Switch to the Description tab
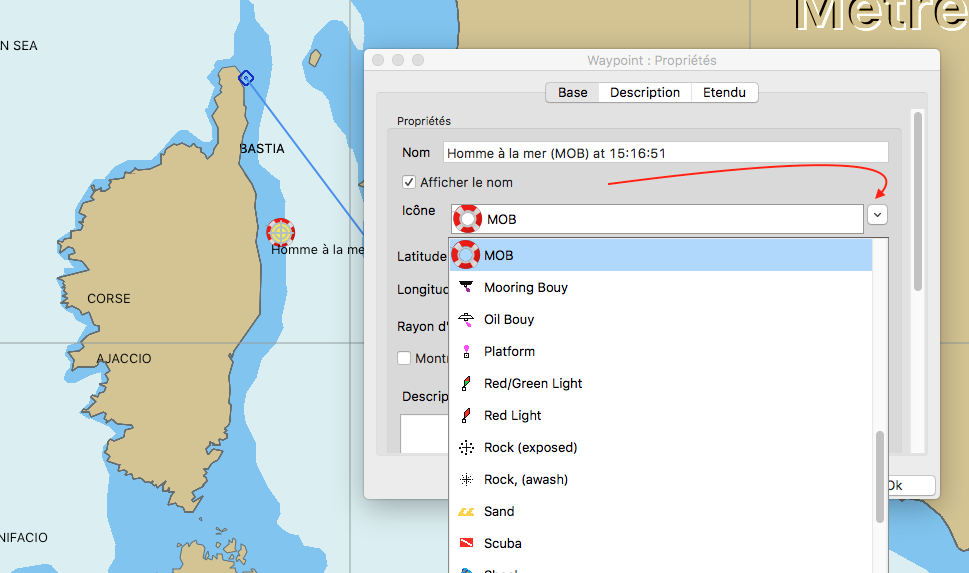969x573 pixels. tap(644, 92)
